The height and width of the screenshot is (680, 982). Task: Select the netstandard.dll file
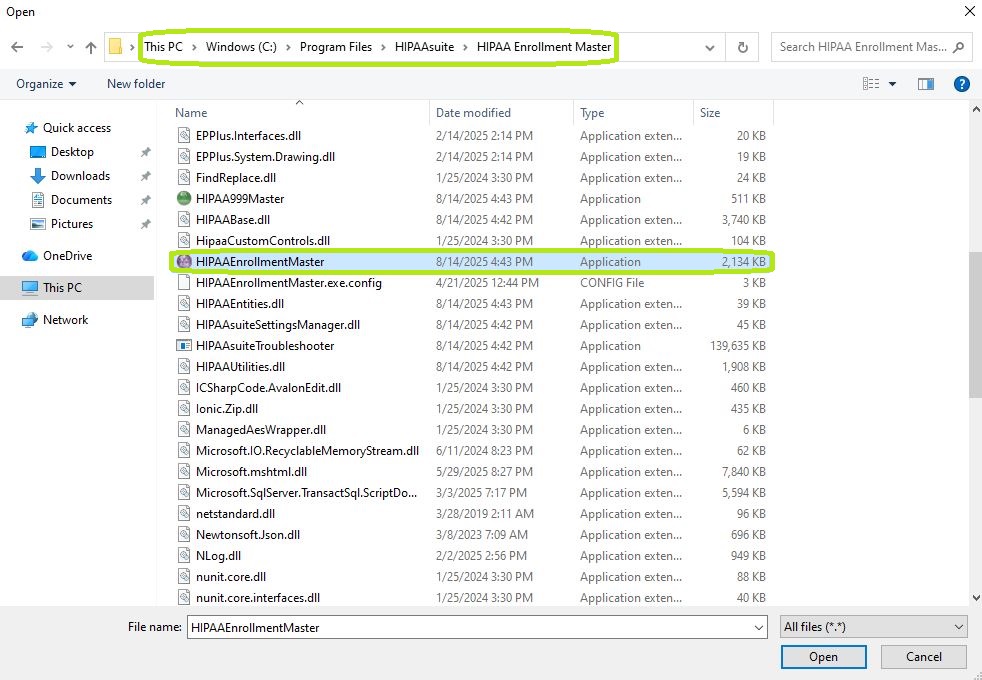[235, 513]
